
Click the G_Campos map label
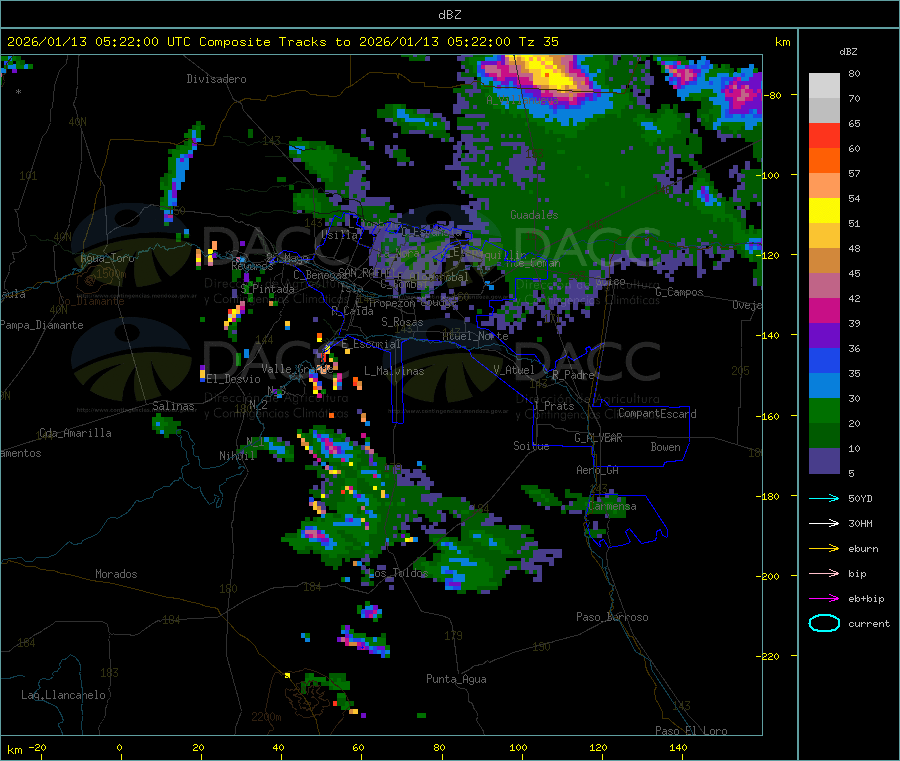coord(679,292)
